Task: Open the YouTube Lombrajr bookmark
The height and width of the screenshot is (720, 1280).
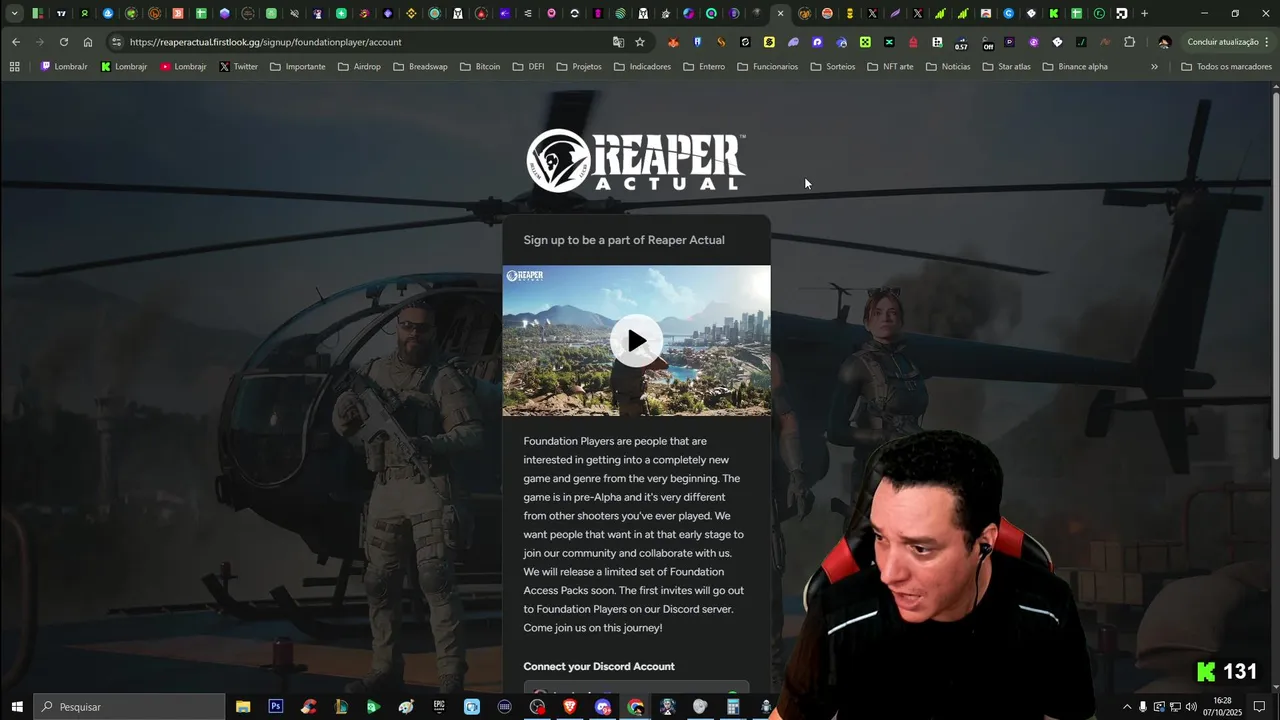Action: [182, 67]
